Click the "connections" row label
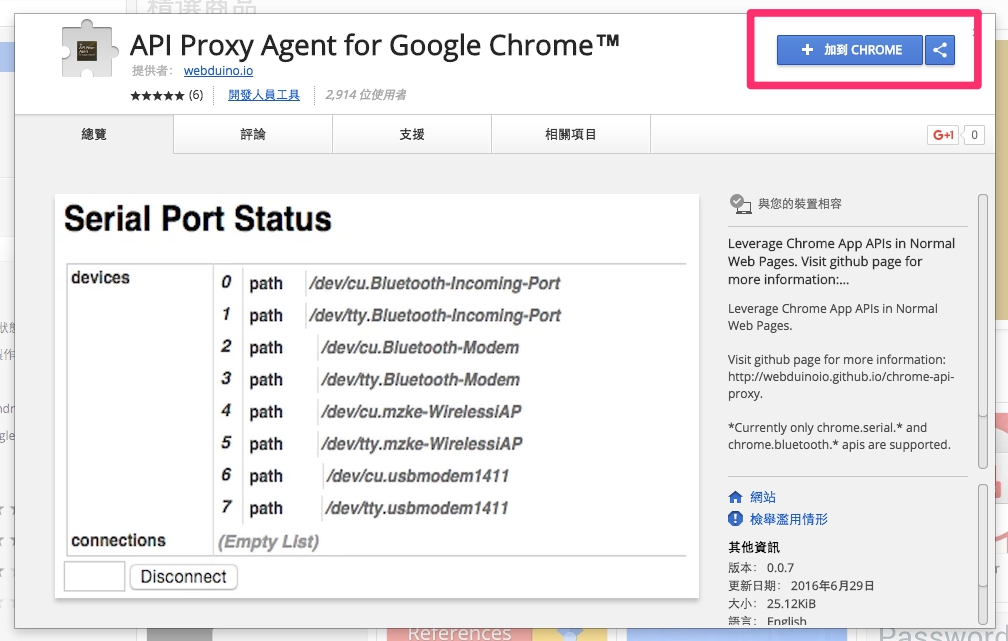The width and height of the screenshot is (1008, 641). pyautogui.click(x=118, y=541)
